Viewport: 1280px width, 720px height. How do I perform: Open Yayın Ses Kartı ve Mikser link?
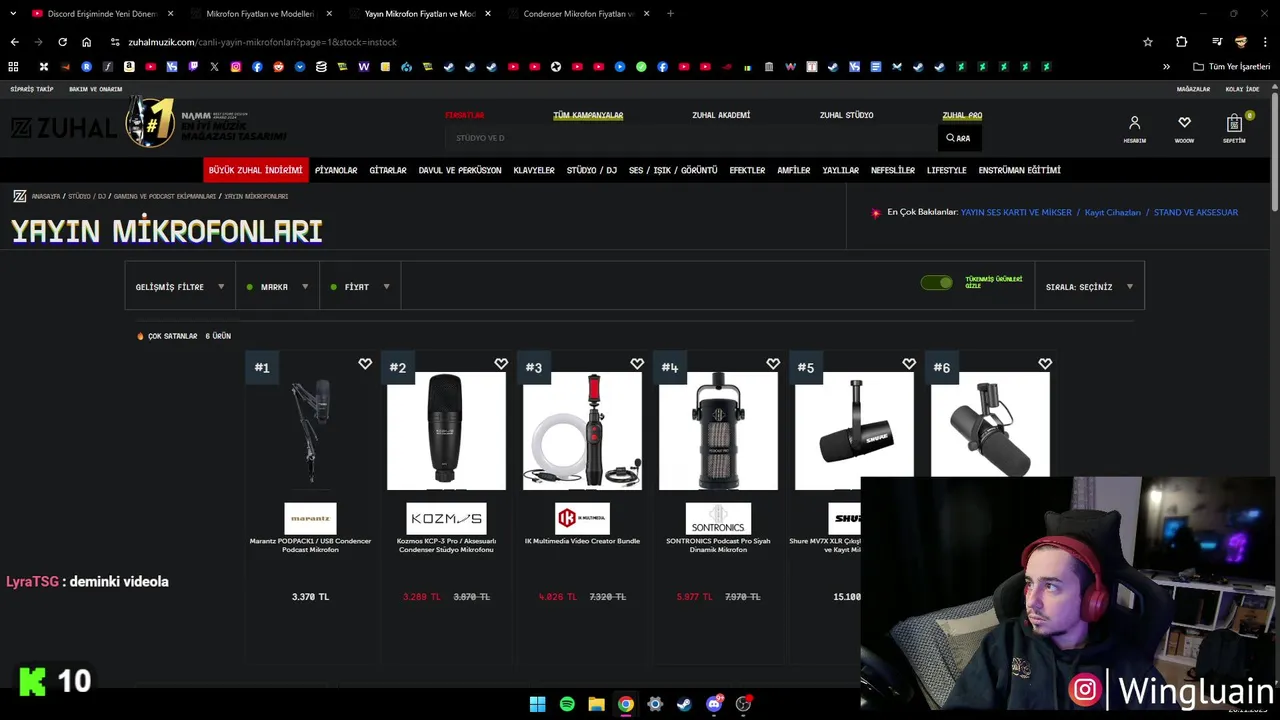point(1016,212)
